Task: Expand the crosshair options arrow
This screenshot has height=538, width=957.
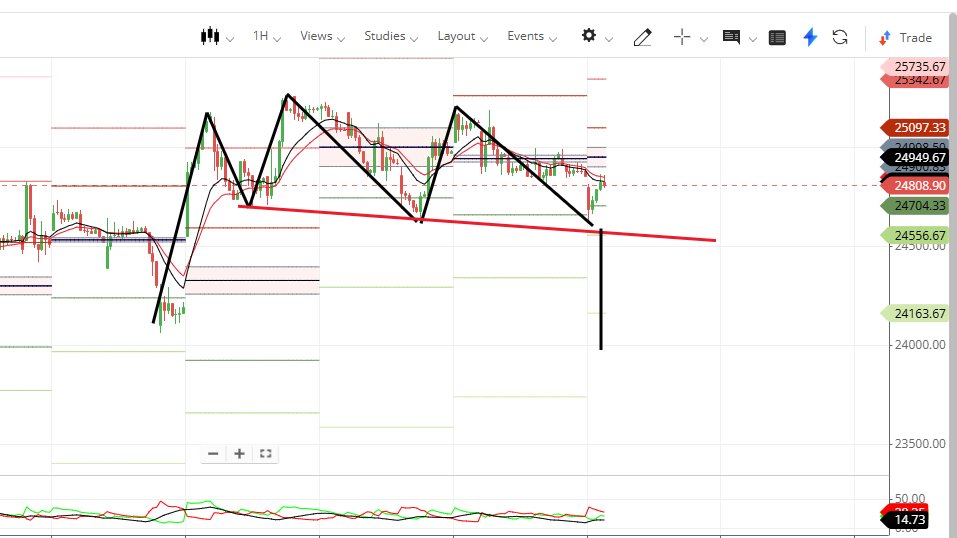Action: (704, 39)
